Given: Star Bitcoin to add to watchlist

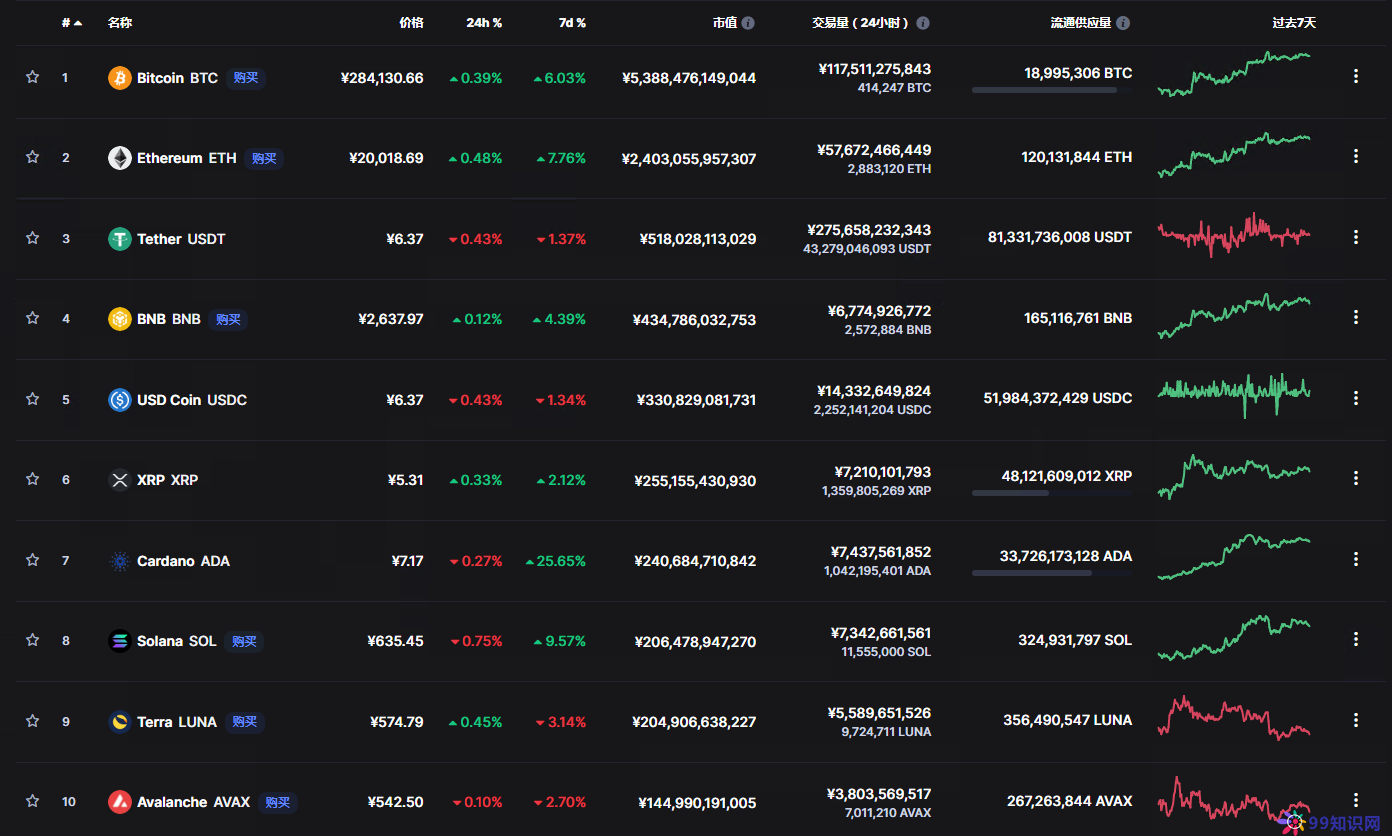Looking at the screenshot, I should 32,77.
